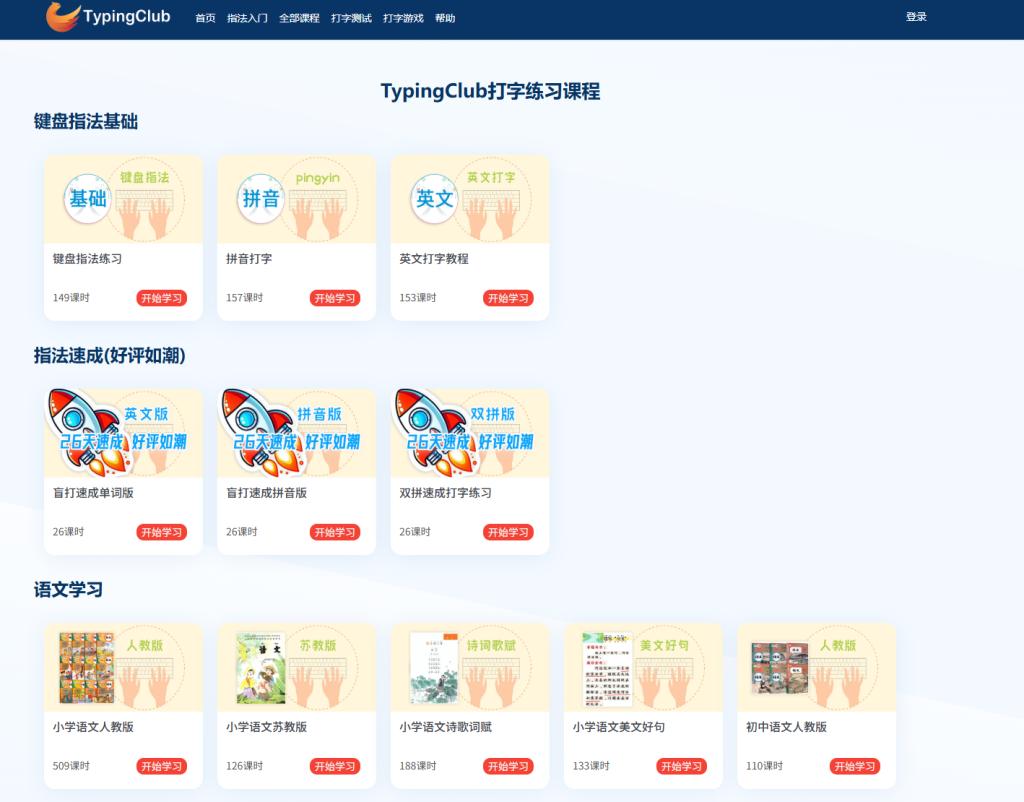This screenshot has width=1024, height=802.
Task: Click the 157课时 lesson count
Action: point(244,298)
